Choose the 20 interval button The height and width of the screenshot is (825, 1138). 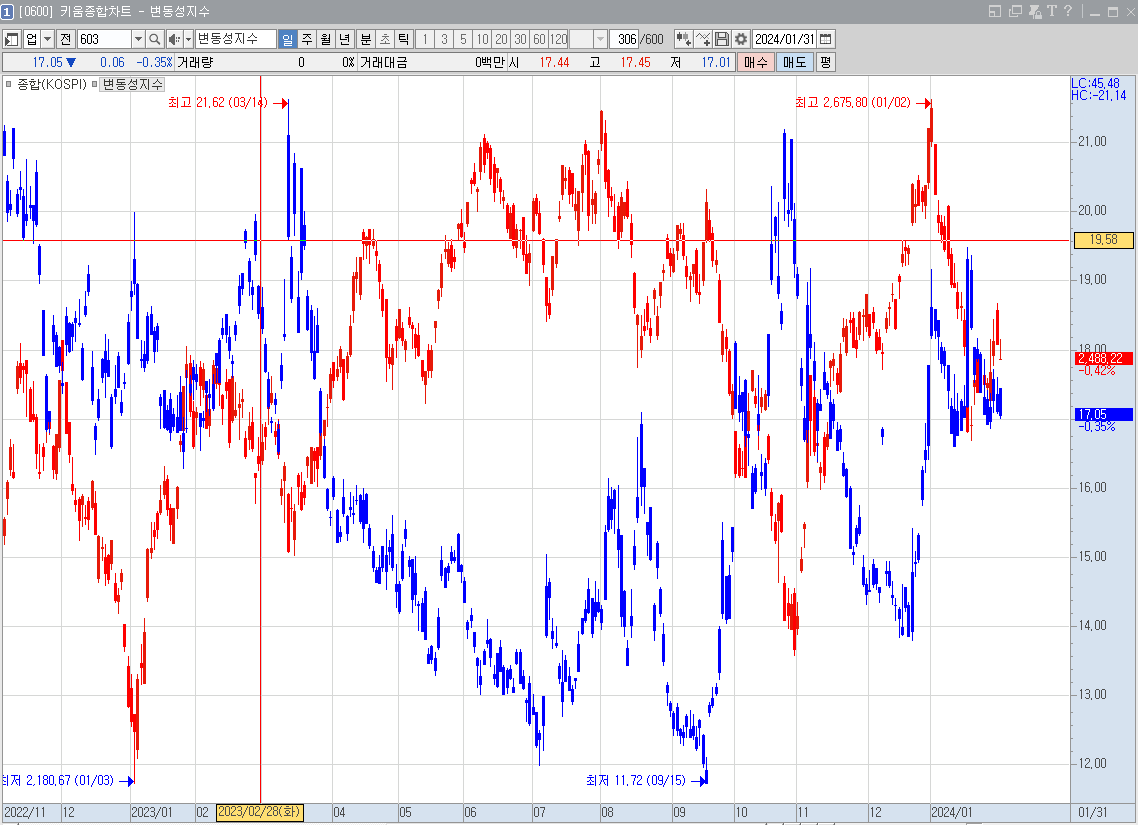tap(501, 39)
